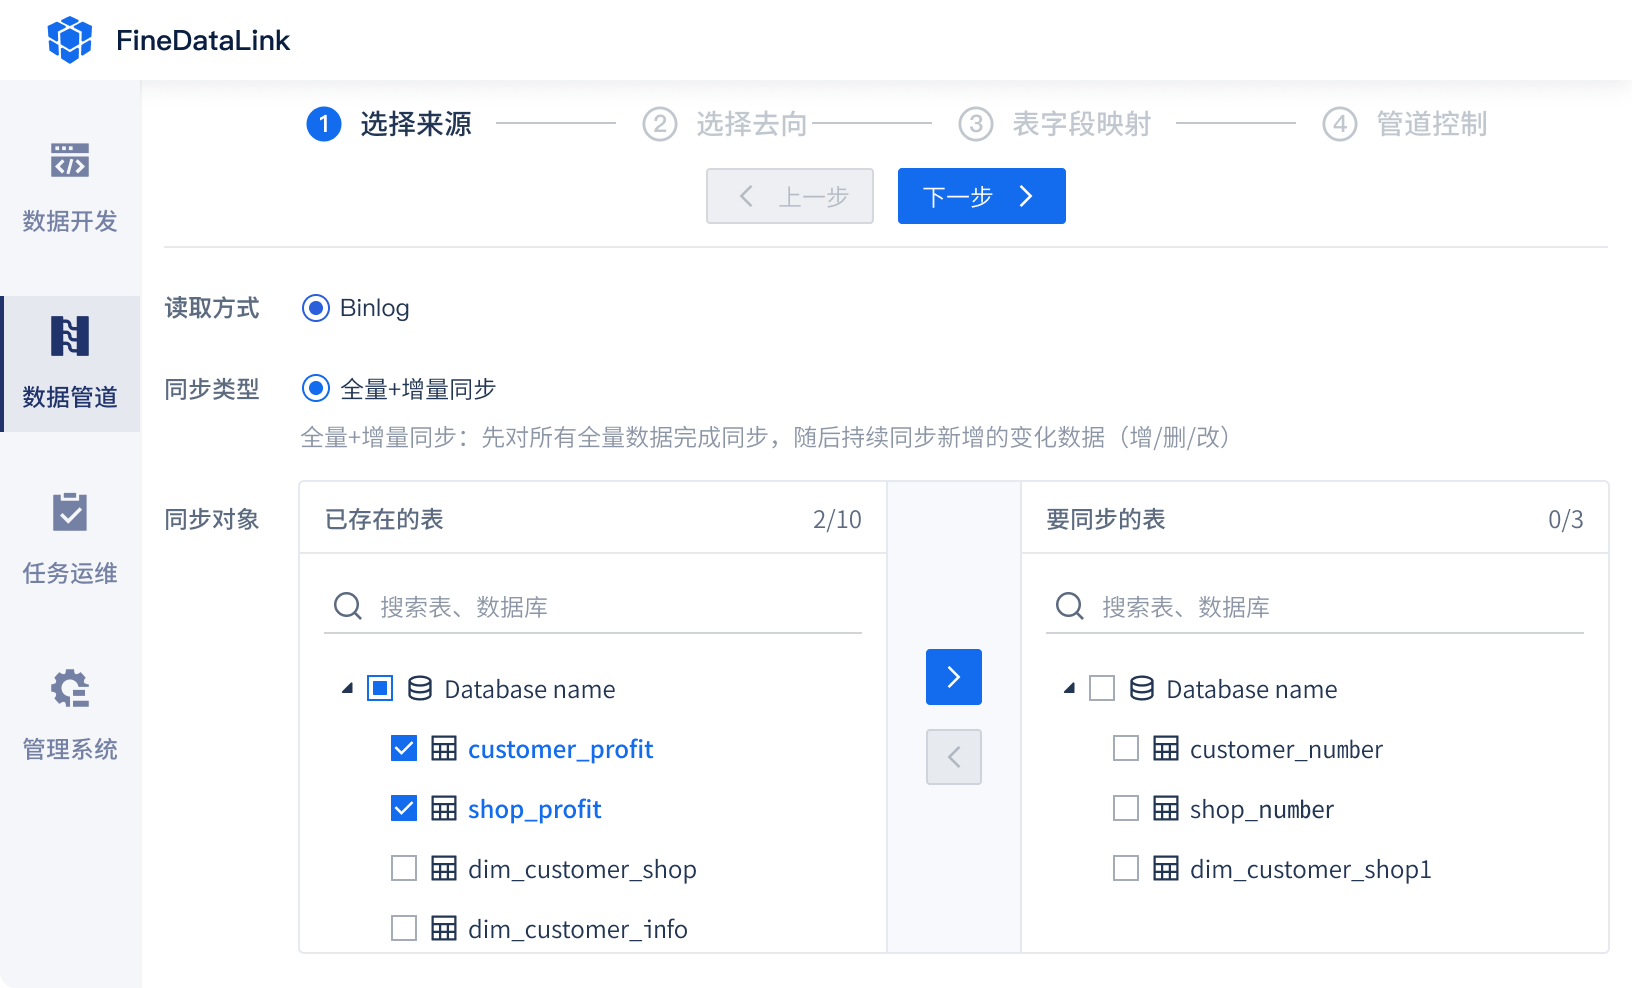This screenshot has width=1632, height=988.
Task: Select customer_profit table name
Action: coord(560,749)
